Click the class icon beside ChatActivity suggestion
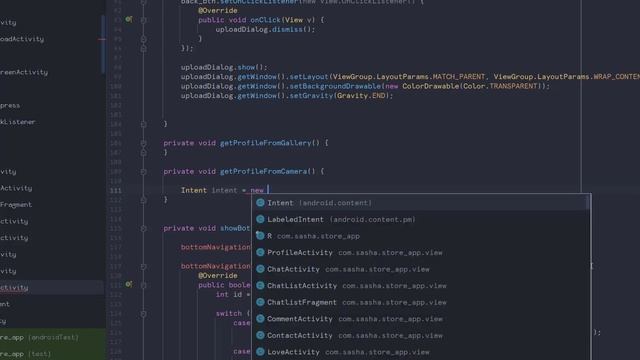 tap(260, 269)
